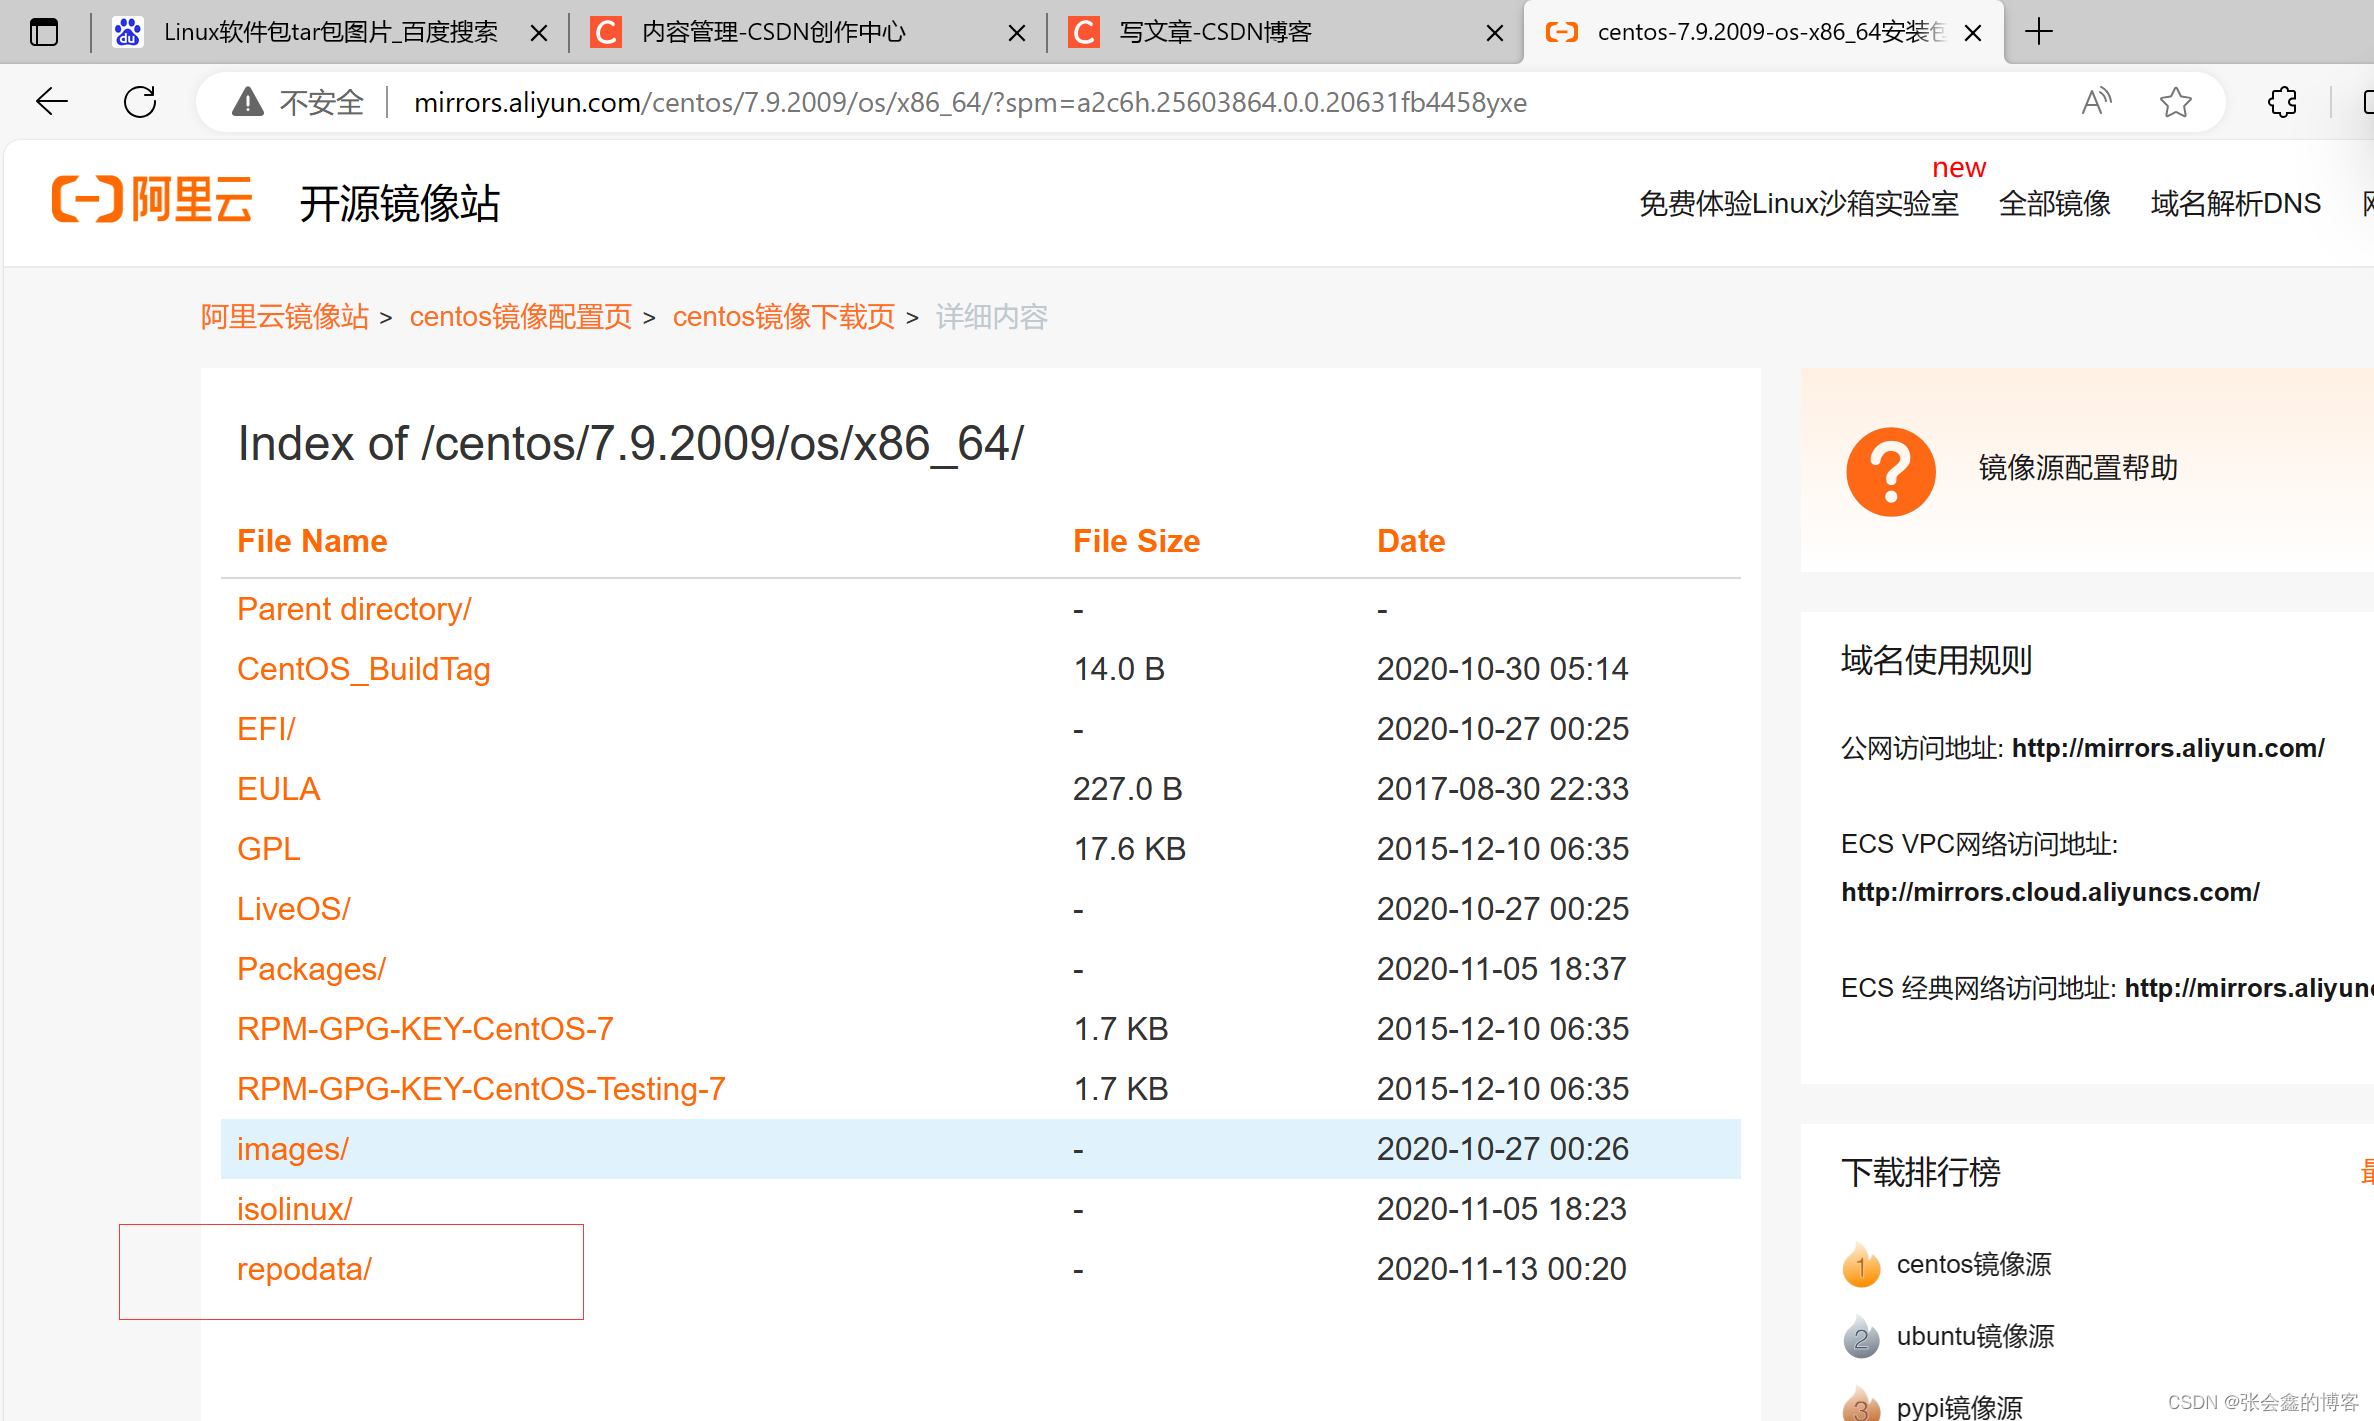Click date 2020-11-05 18:37 of Packages

pos(1502,969)
